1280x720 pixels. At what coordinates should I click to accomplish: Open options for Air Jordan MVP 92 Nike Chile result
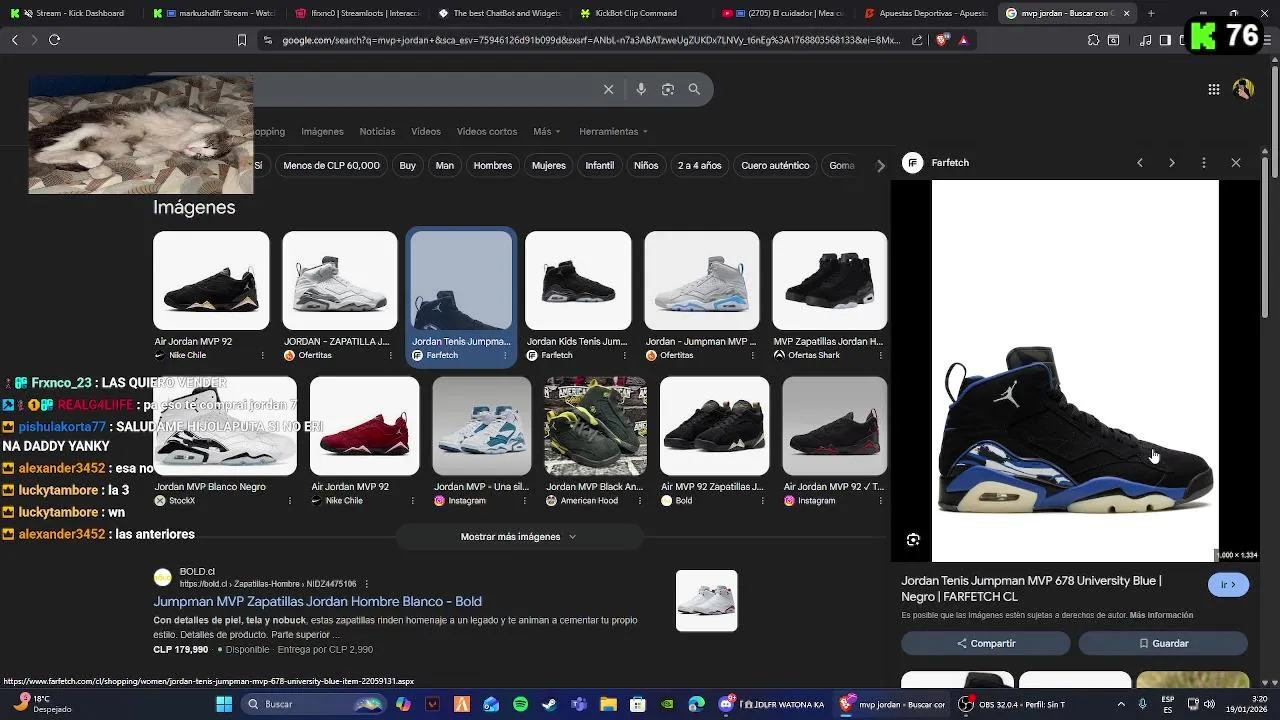[x=263, y=355]
